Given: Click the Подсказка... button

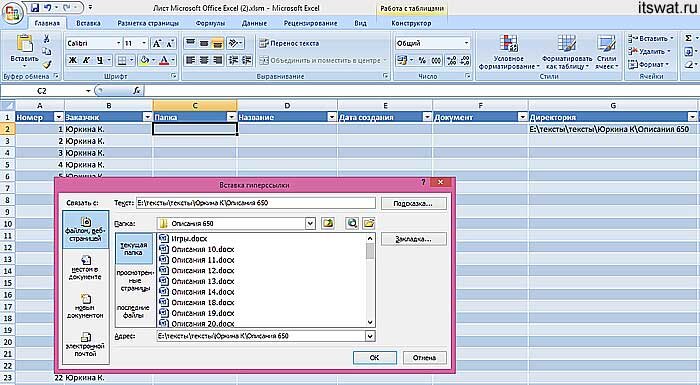Looking at the screenshot, I should click(x=413, y=203).
